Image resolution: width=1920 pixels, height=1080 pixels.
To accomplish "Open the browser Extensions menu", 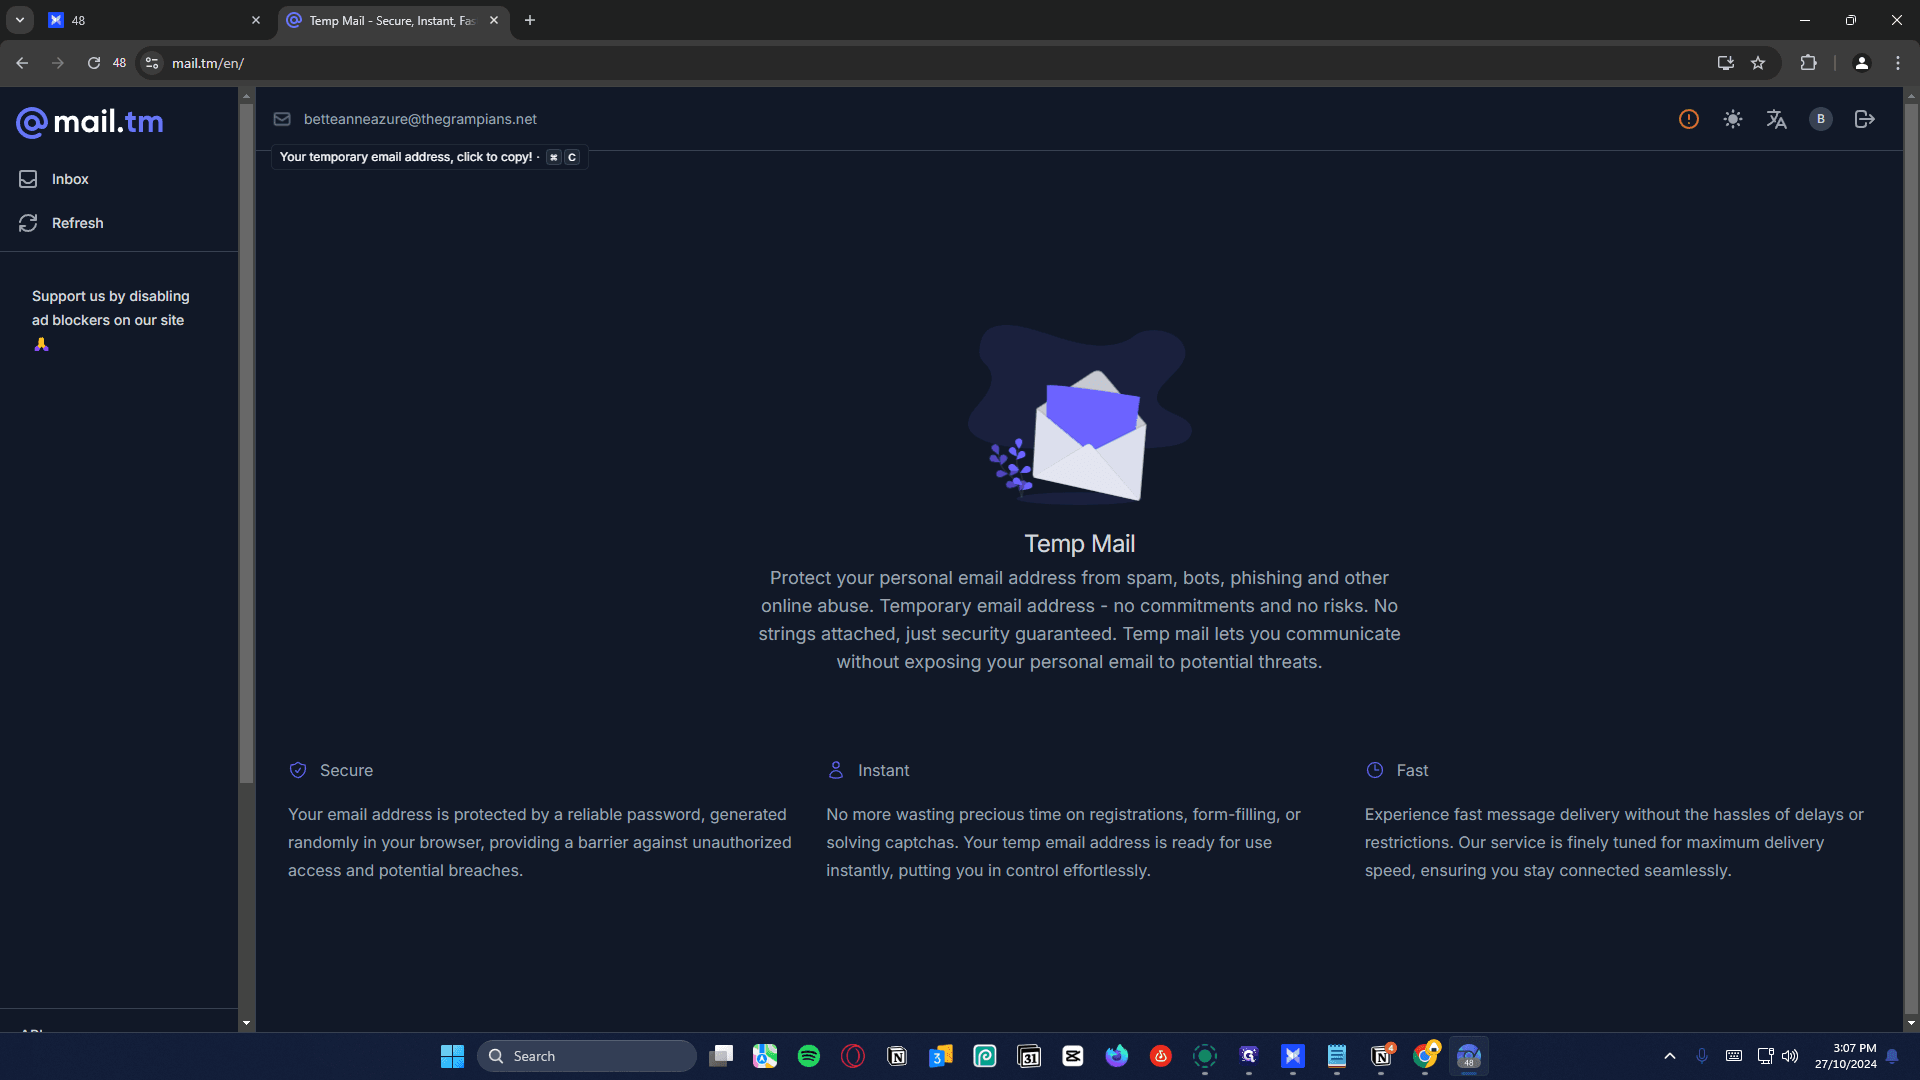I will [1808, 63].
